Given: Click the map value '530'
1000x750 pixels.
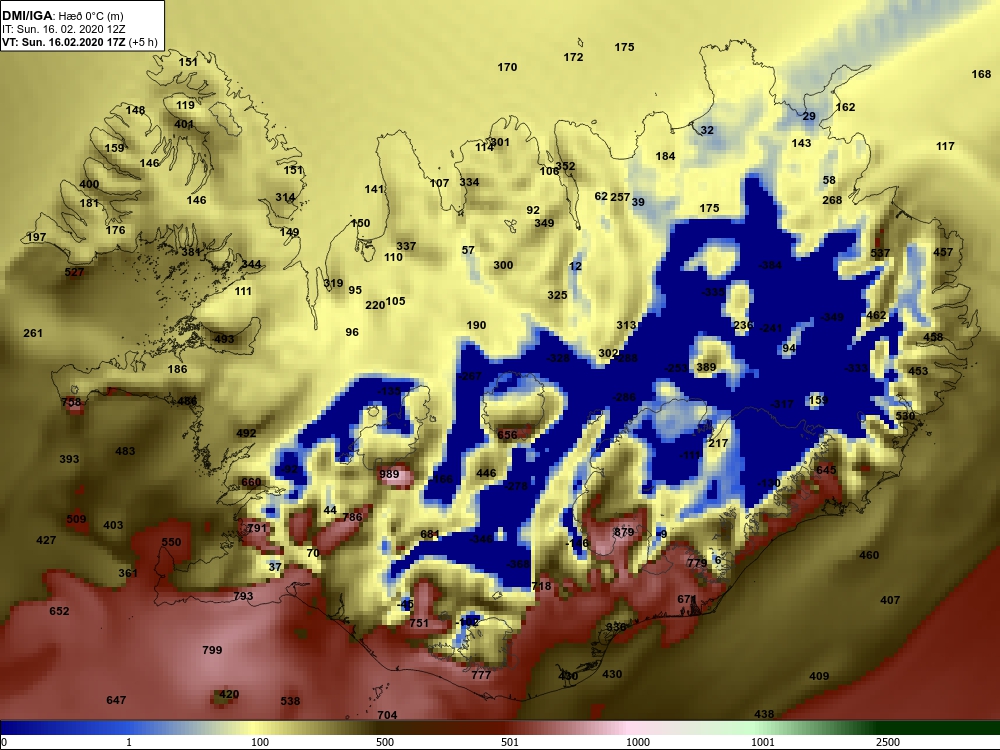Looking at the screenshot, I should tap(906, 416).
